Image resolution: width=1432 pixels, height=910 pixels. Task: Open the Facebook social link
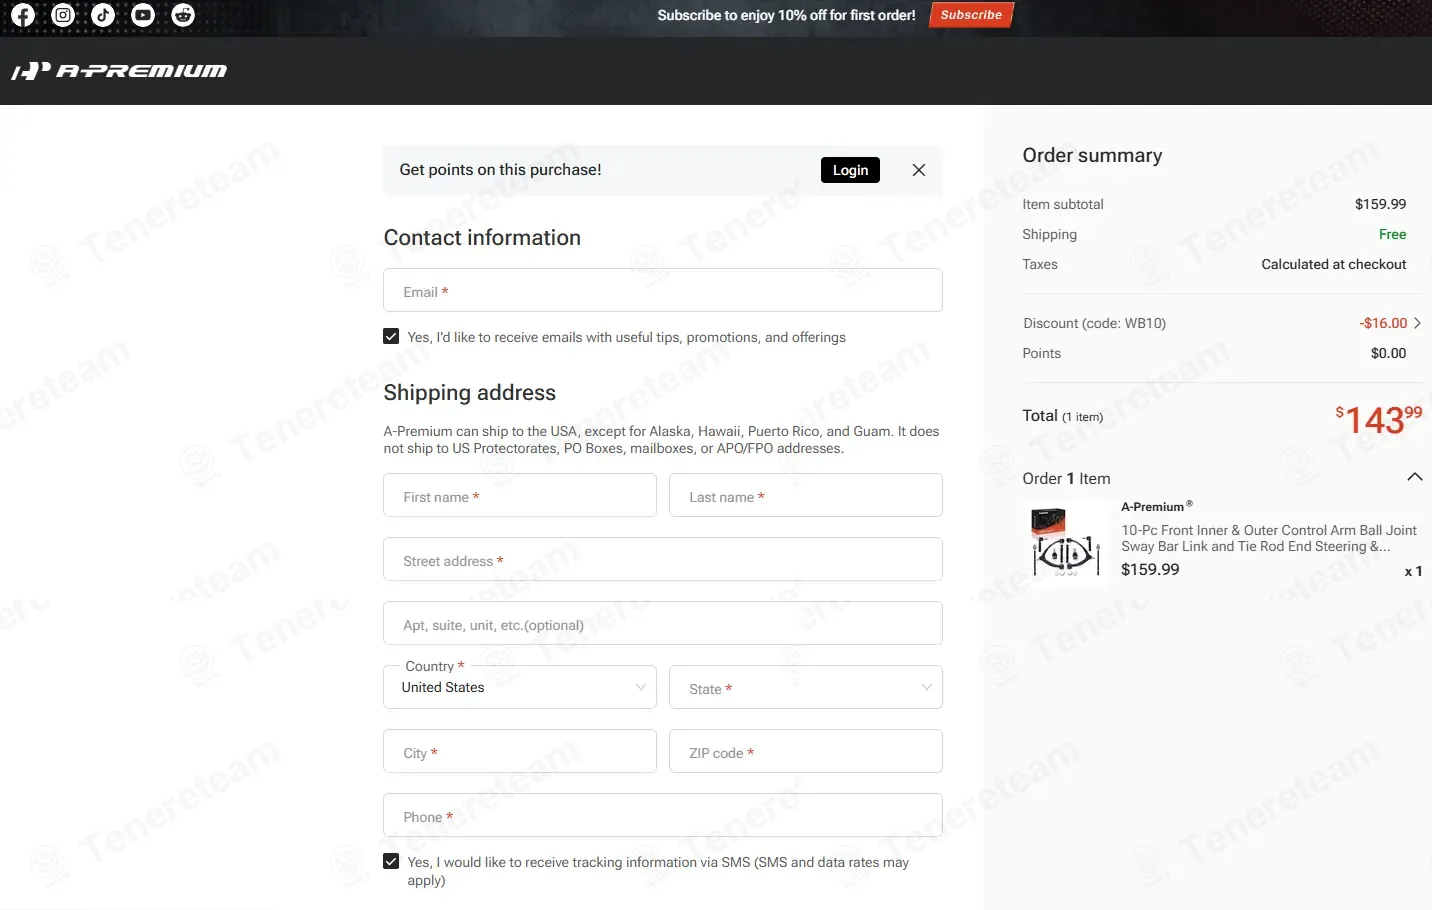click(23, 15)
